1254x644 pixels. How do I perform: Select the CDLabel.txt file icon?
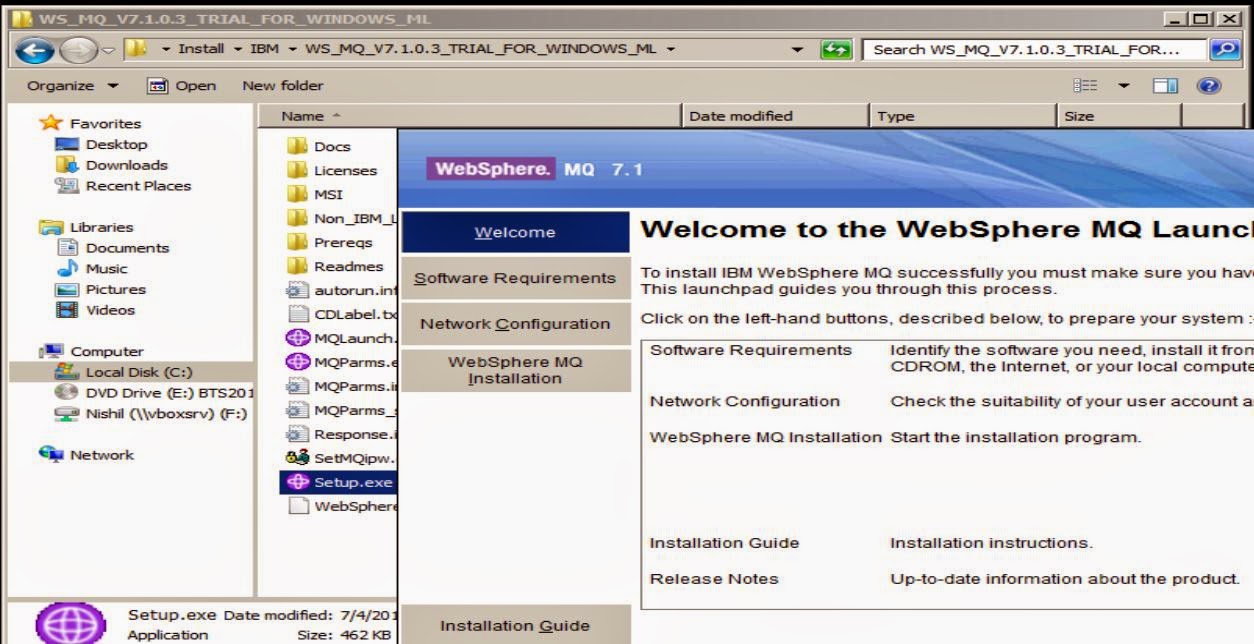pyautogui.click(x=297, y=314)
